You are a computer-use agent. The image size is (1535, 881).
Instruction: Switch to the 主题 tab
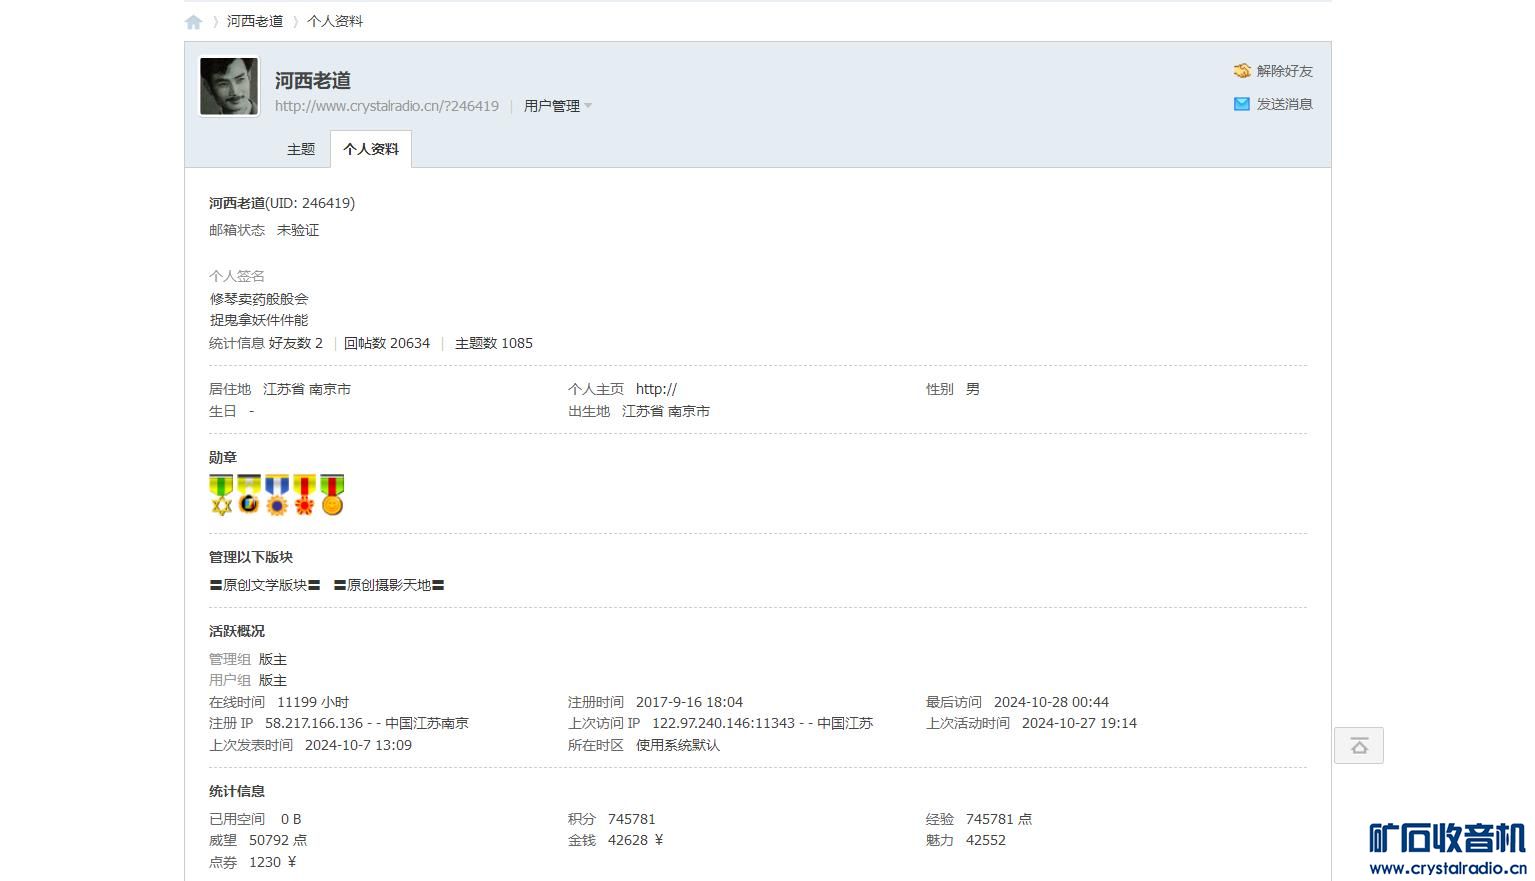[x=301, y=149]
